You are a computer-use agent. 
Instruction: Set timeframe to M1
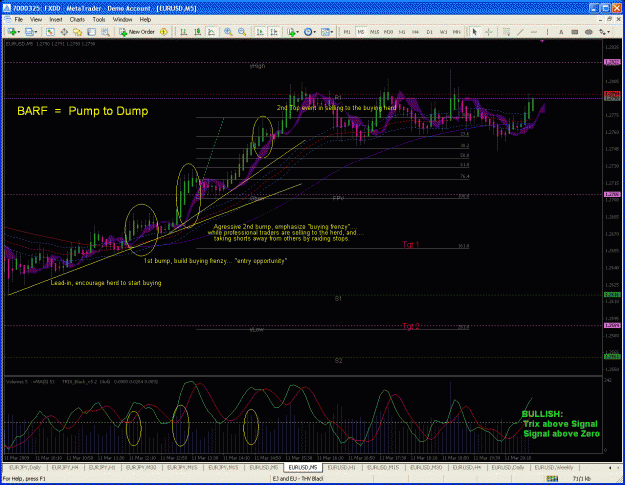point(347,32)
